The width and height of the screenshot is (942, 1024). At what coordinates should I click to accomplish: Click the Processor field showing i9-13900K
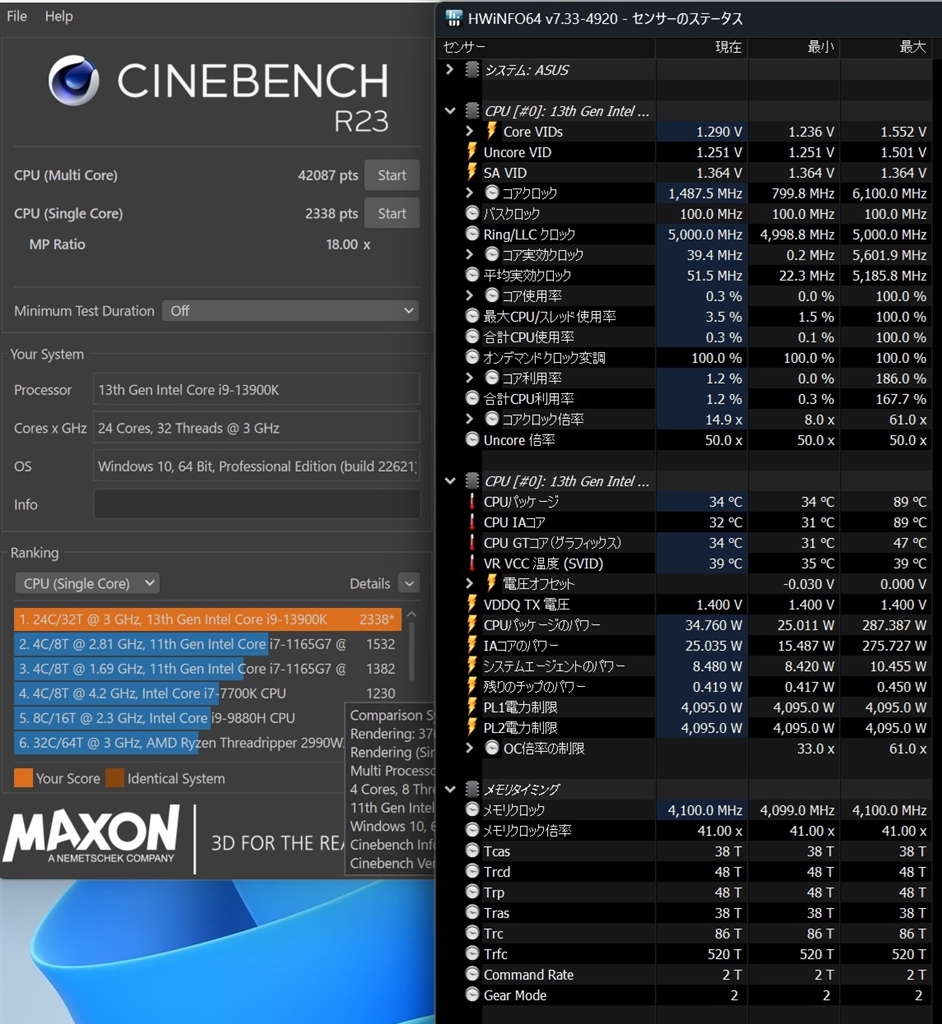[x=257, y=390]
